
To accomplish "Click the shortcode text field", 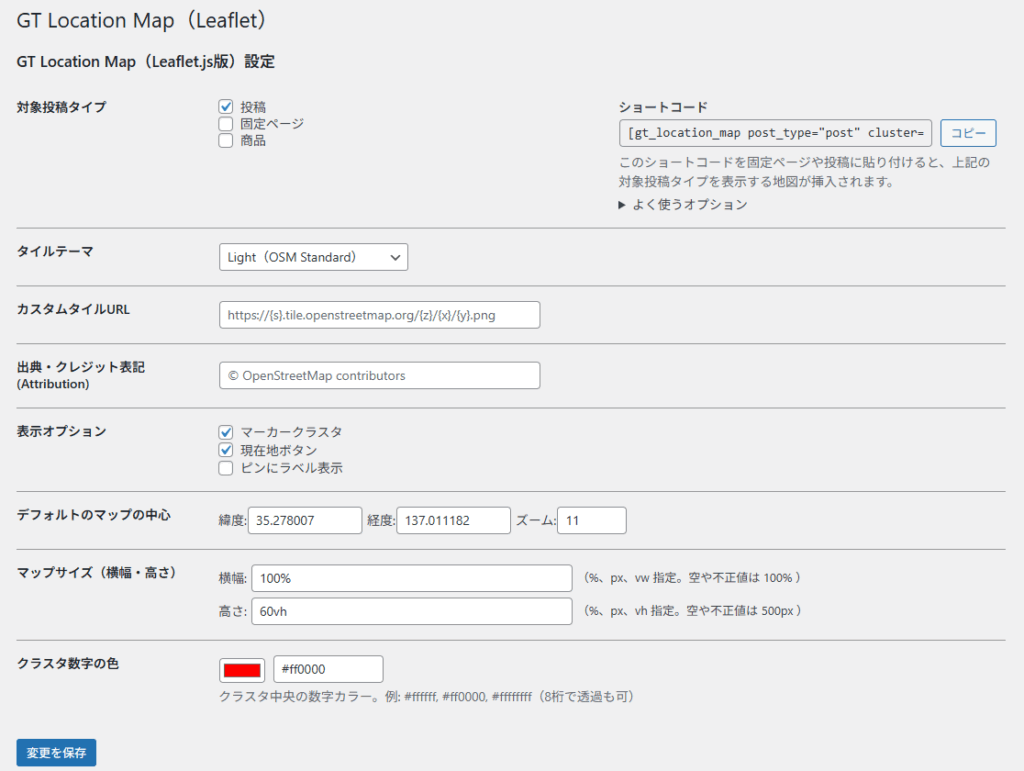I will (775, 133).
